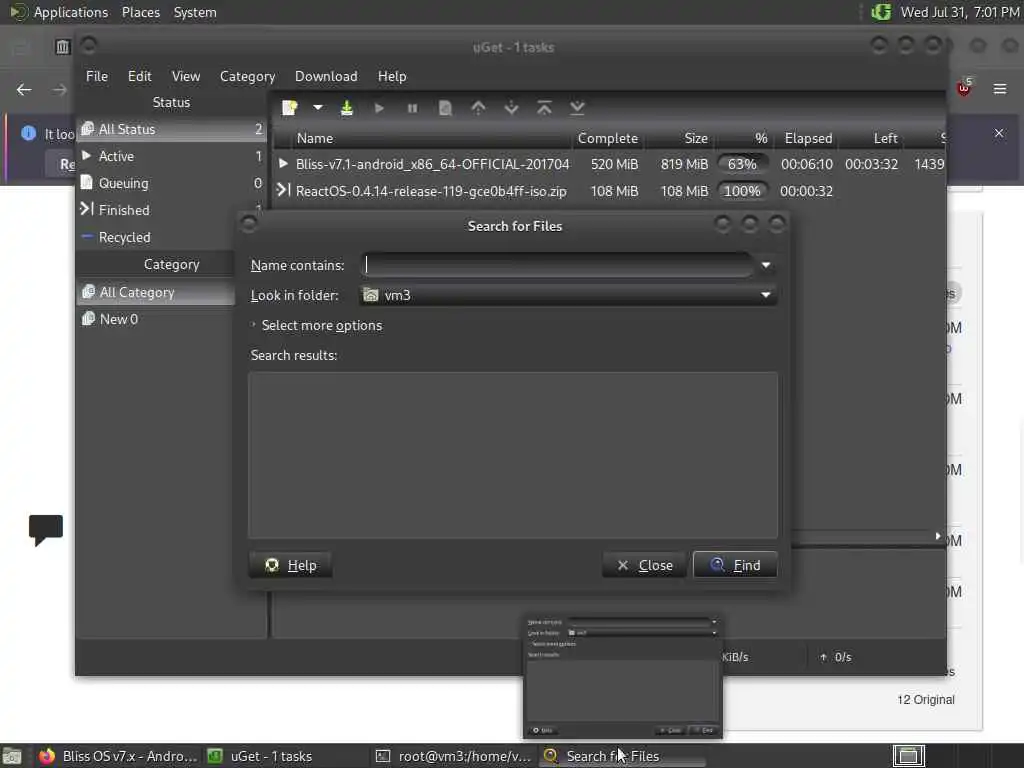Image resolution: width=1024 pixels, height=768 pixels.
Task: Click the uGet tray icon in top panel
Action: [x=881, y=12]
